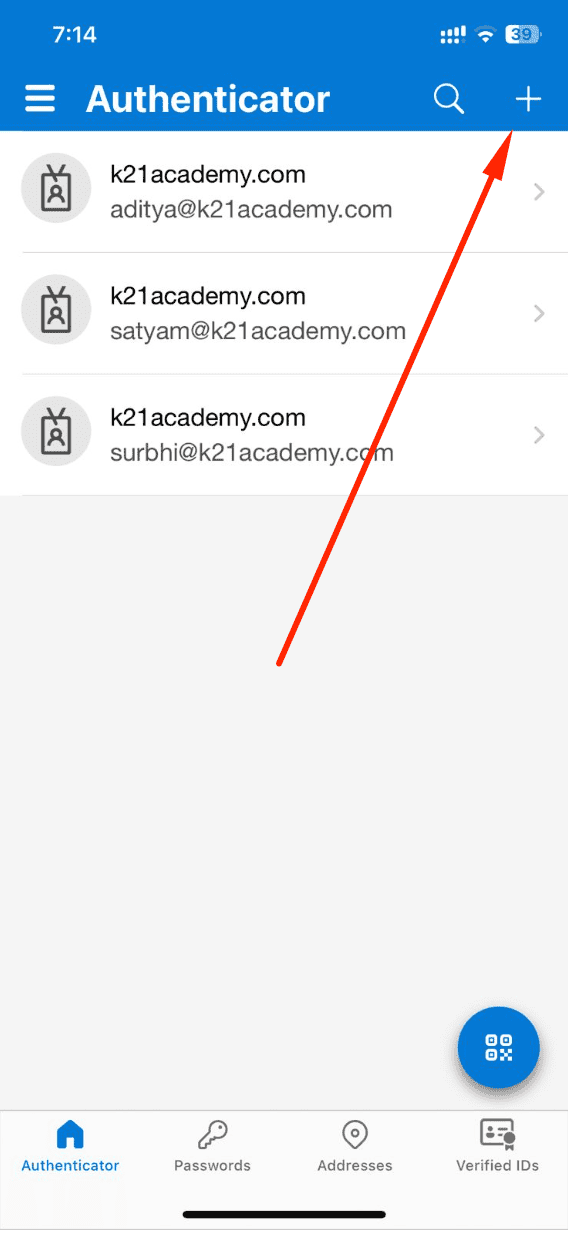Tap the search magnifier icon
Image resolution: width=568 pixels, height=1234 pixels.
pos(449,99)
